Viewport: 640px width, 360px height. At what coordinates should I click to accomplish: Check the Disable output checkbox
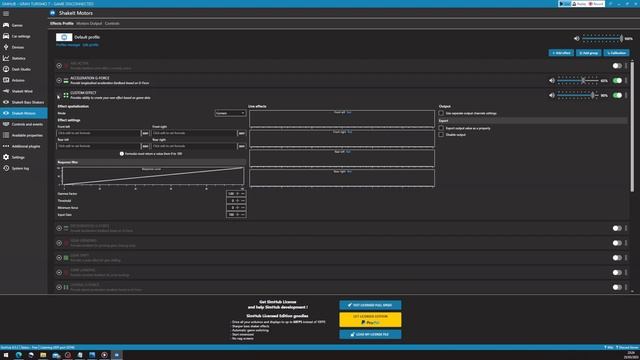[441, 135]
